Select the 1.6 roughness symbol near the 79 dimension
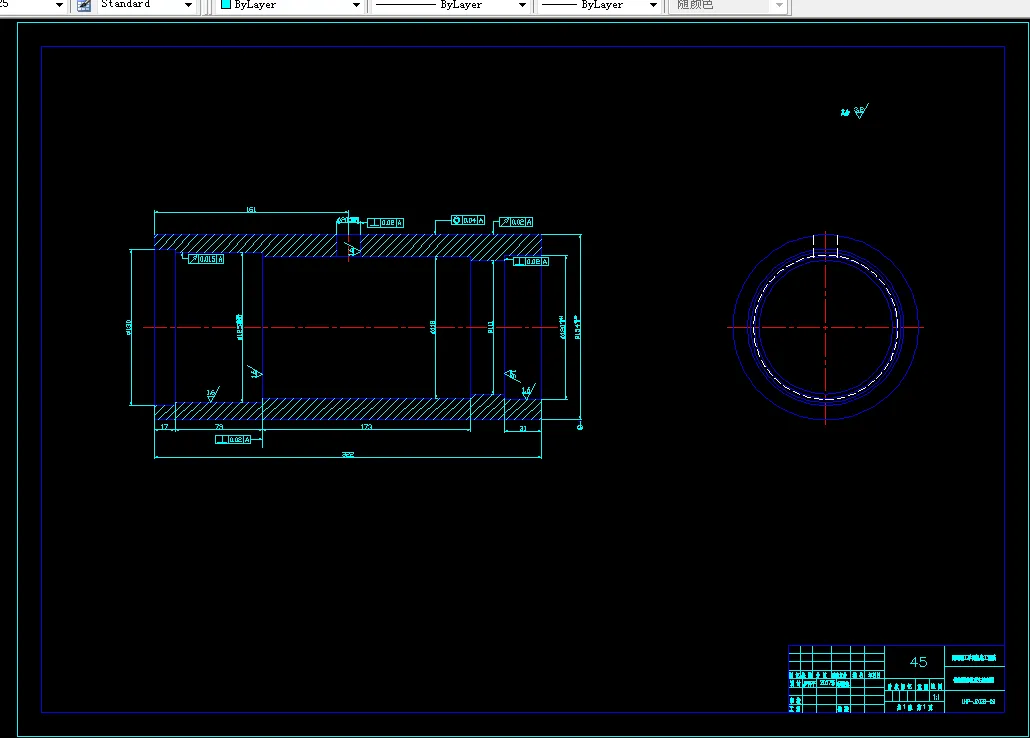The image size is (1030, 738). (x=212, y=394)
